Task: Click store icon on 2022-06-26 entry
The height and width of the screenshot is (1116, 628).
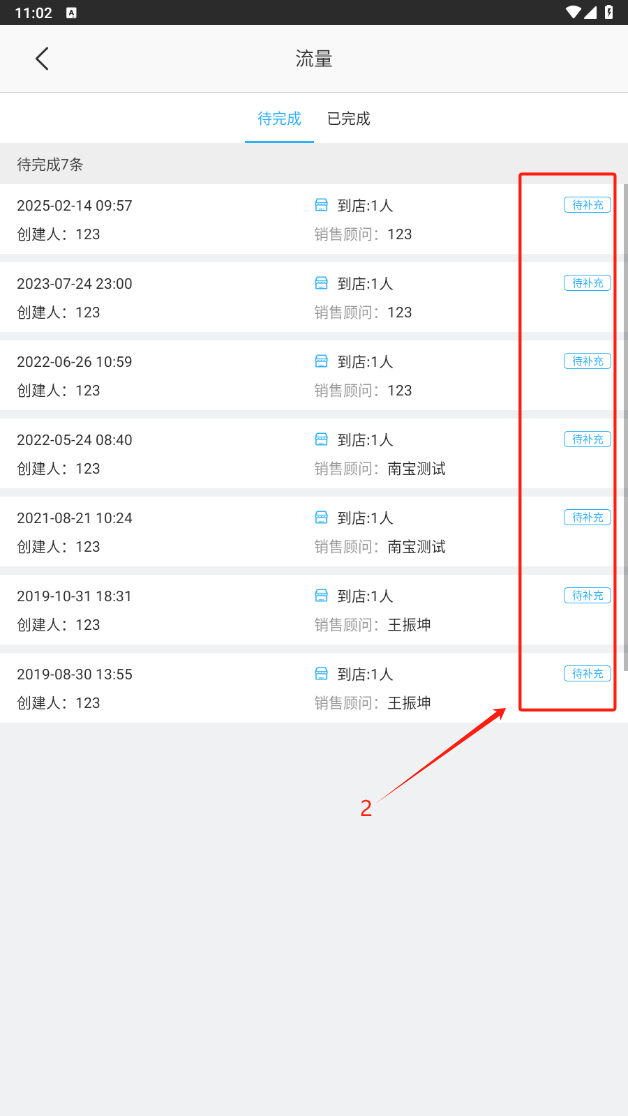Action: point(321,361)
